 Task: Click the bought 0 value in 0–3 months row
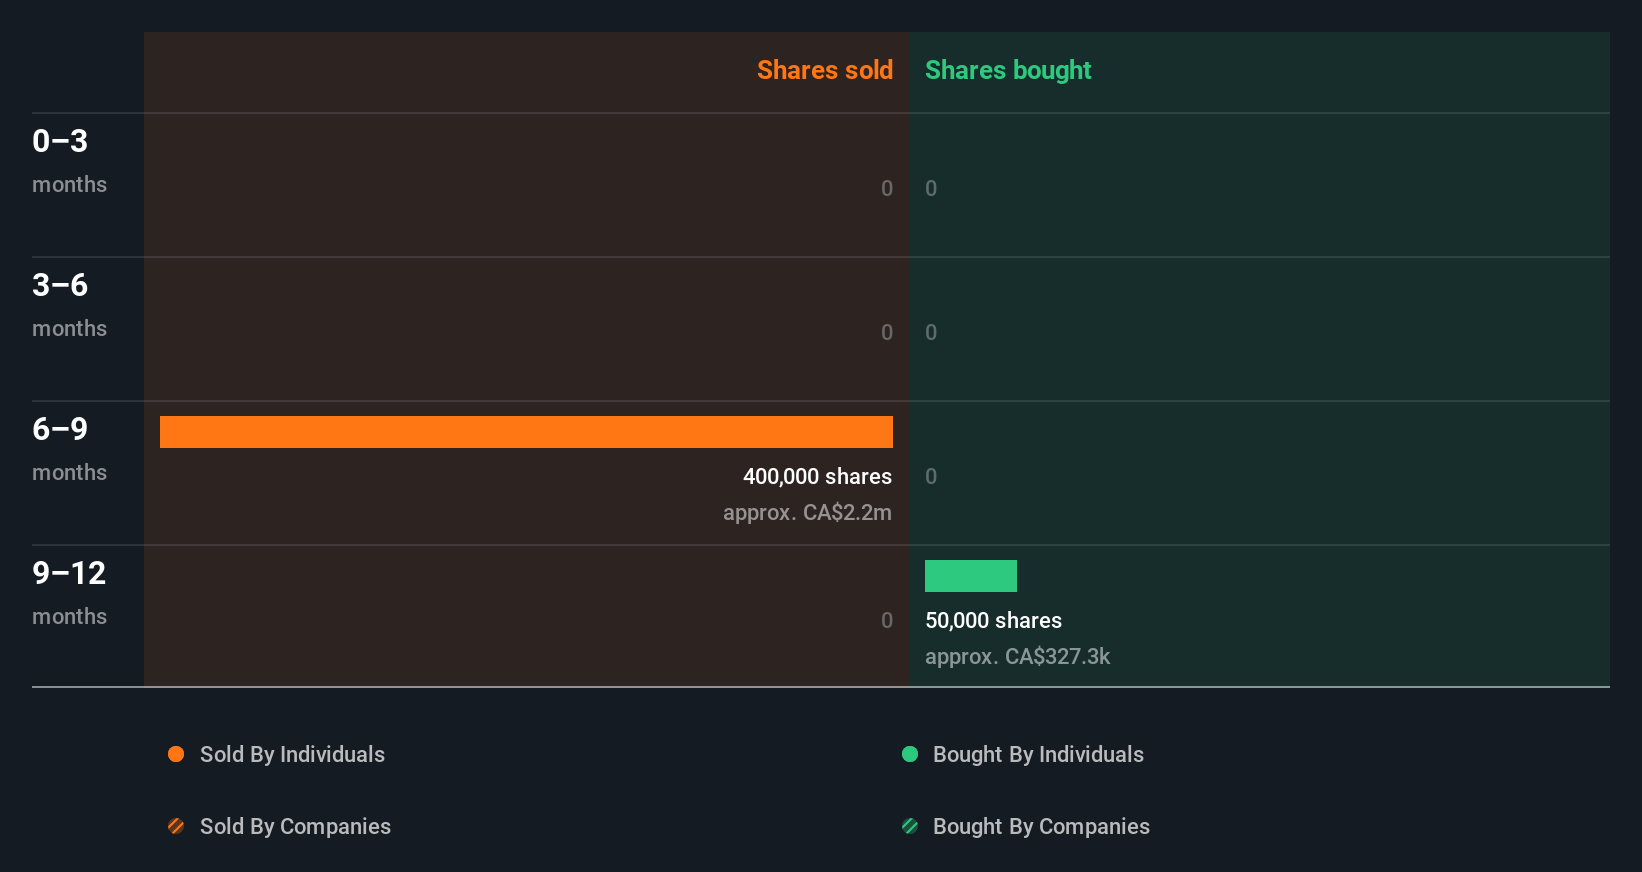pyautogui.click(x=931, y=188)
